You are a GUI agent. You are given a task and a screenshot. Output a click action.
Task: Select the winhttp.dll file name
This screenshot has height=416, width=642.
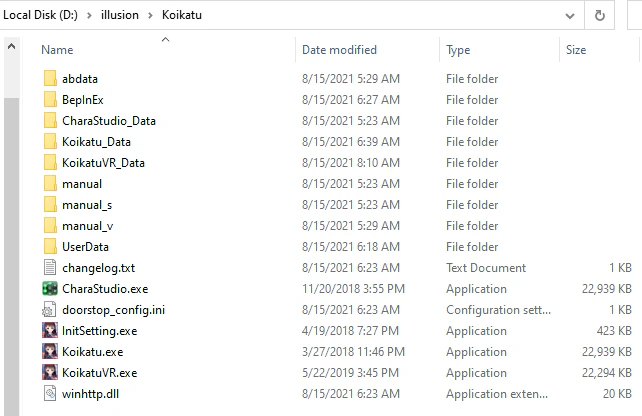tap(90, 394)
